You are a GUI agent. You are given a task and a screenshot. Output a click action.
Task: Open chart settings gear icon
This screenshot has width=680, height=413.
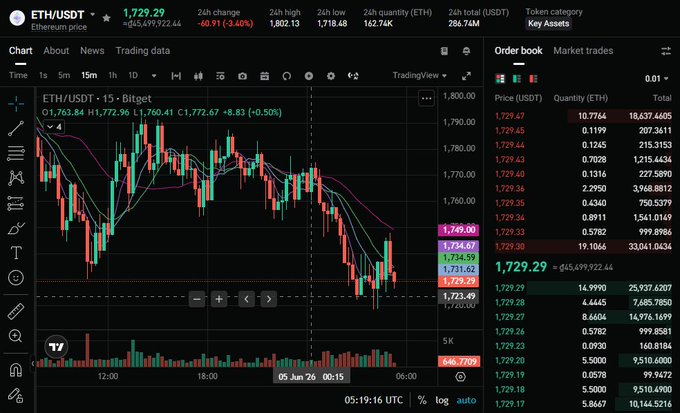pos(331,76)
